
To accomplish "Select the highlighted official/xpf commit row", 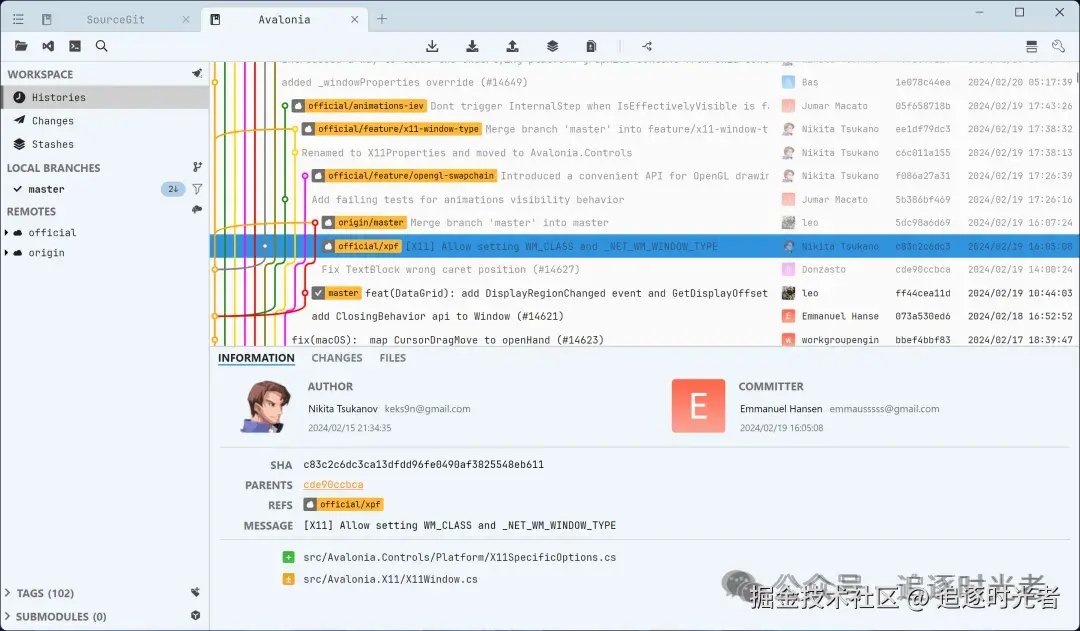I will (645, 247).
